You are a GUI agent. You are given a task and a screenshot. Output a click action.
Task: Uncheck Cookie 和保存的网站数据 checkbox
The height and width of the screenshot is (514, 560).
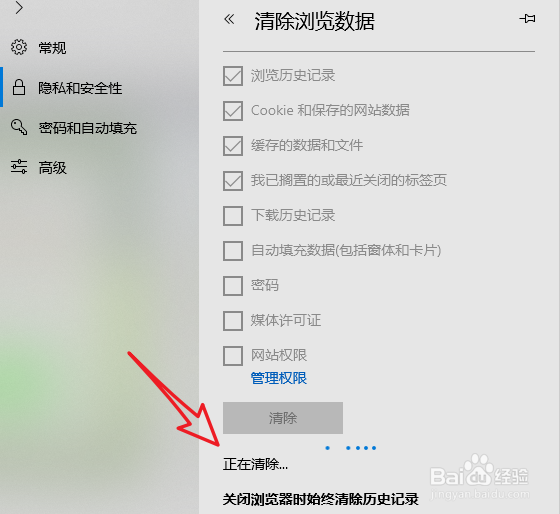click(233, 111)
